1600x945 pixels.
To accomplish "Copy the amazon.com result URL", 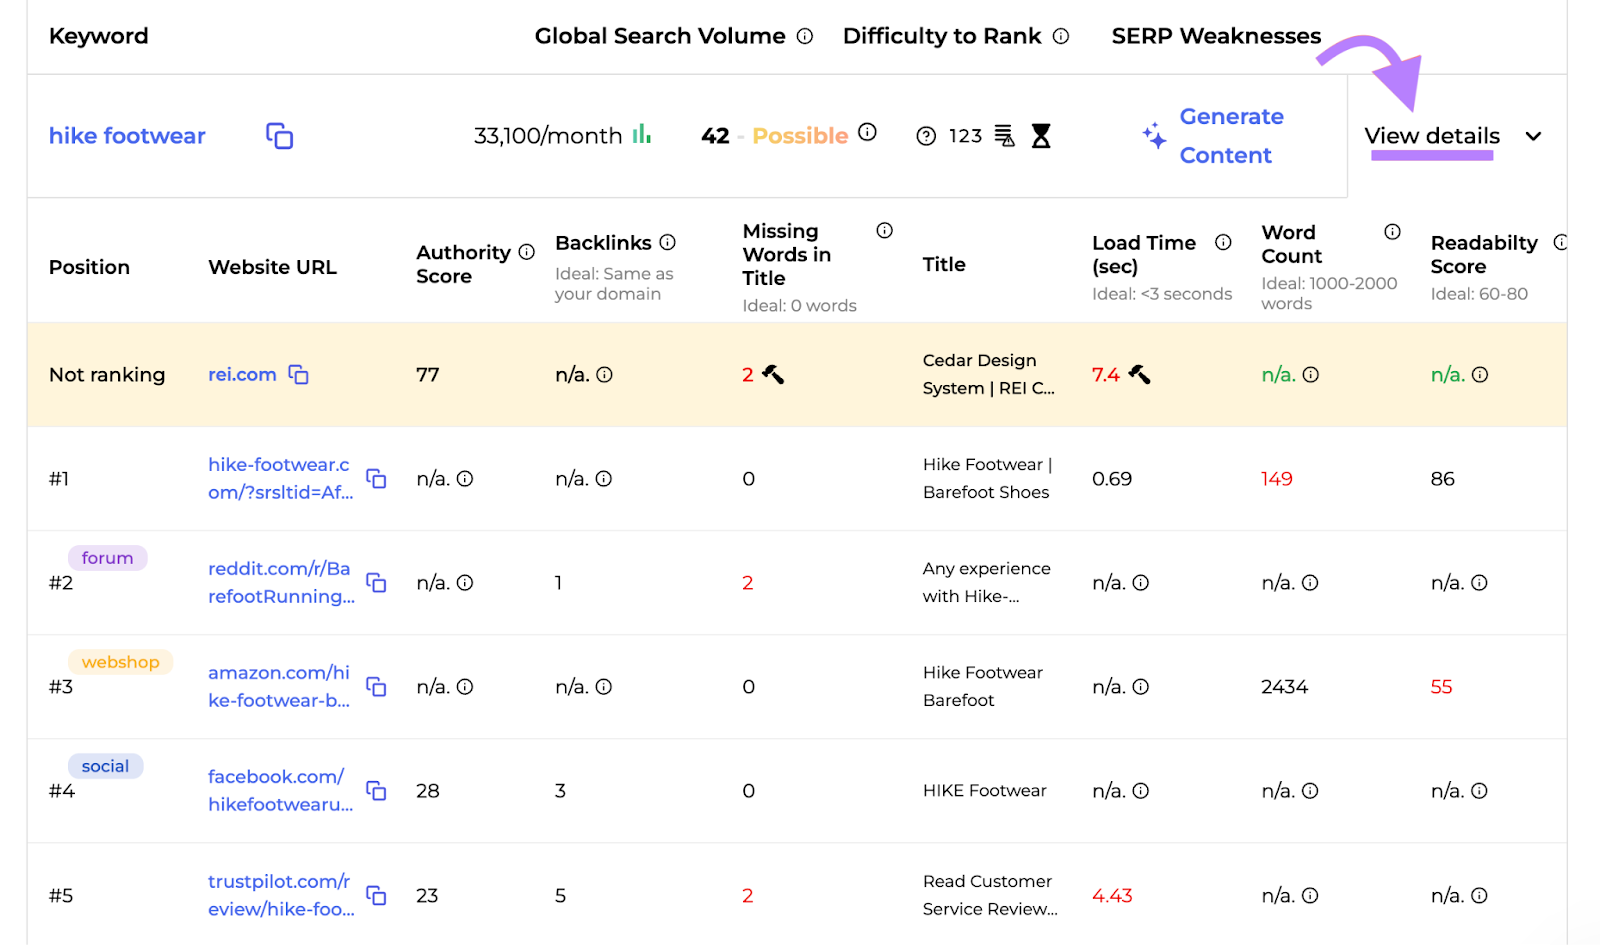I will coord(376,687).
